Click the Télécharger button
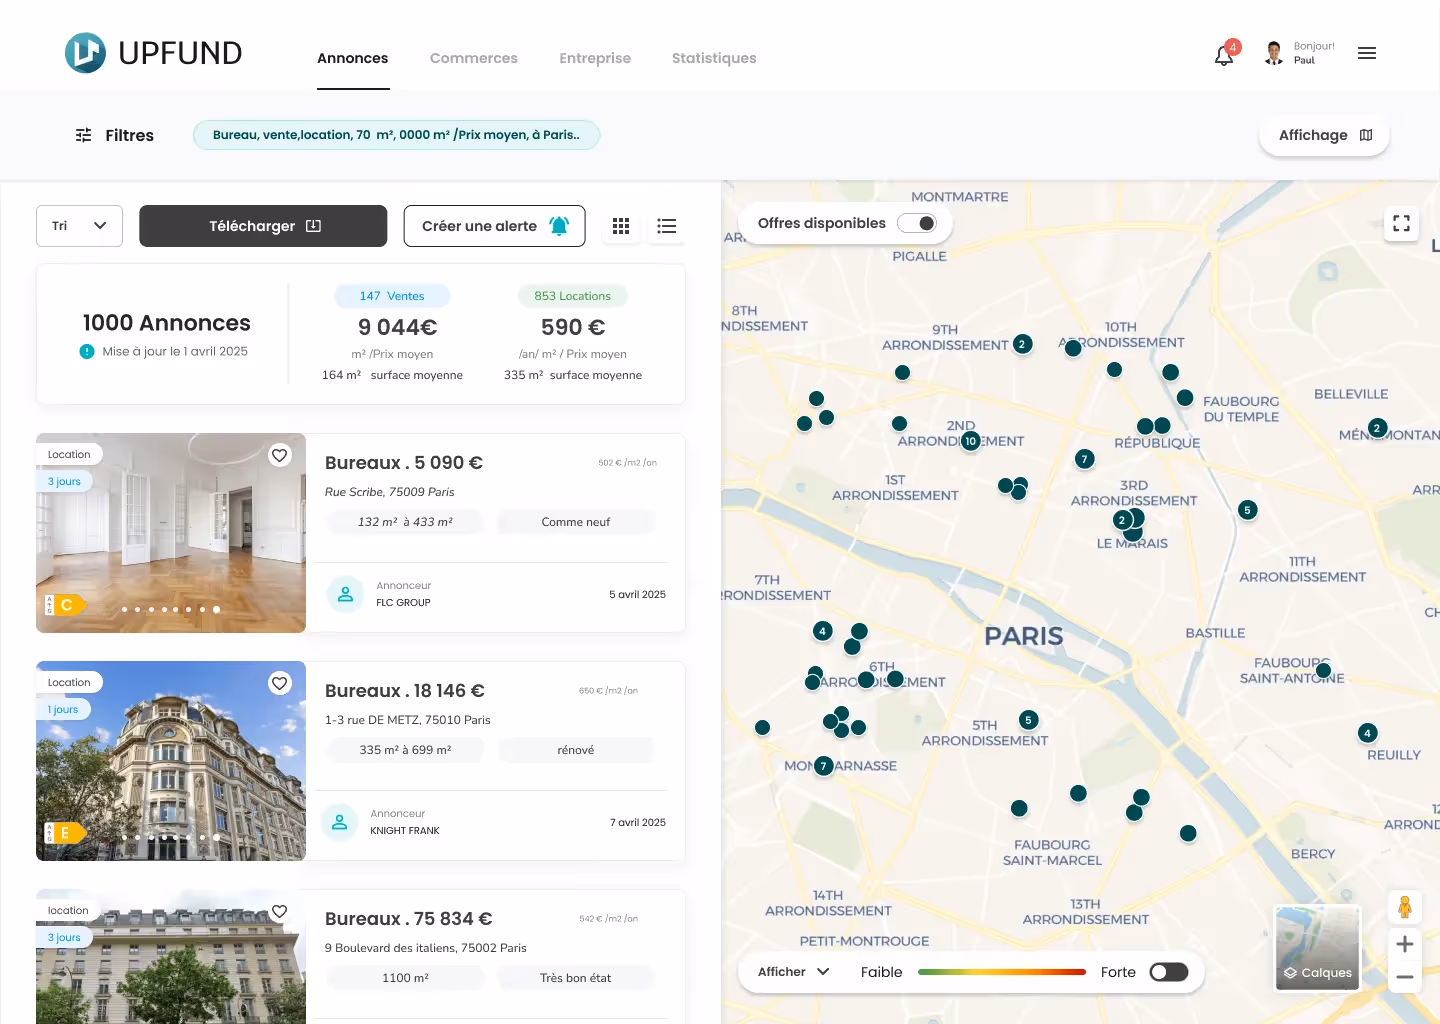This screenshot has width=1440, height=1024. coord(263,226)
